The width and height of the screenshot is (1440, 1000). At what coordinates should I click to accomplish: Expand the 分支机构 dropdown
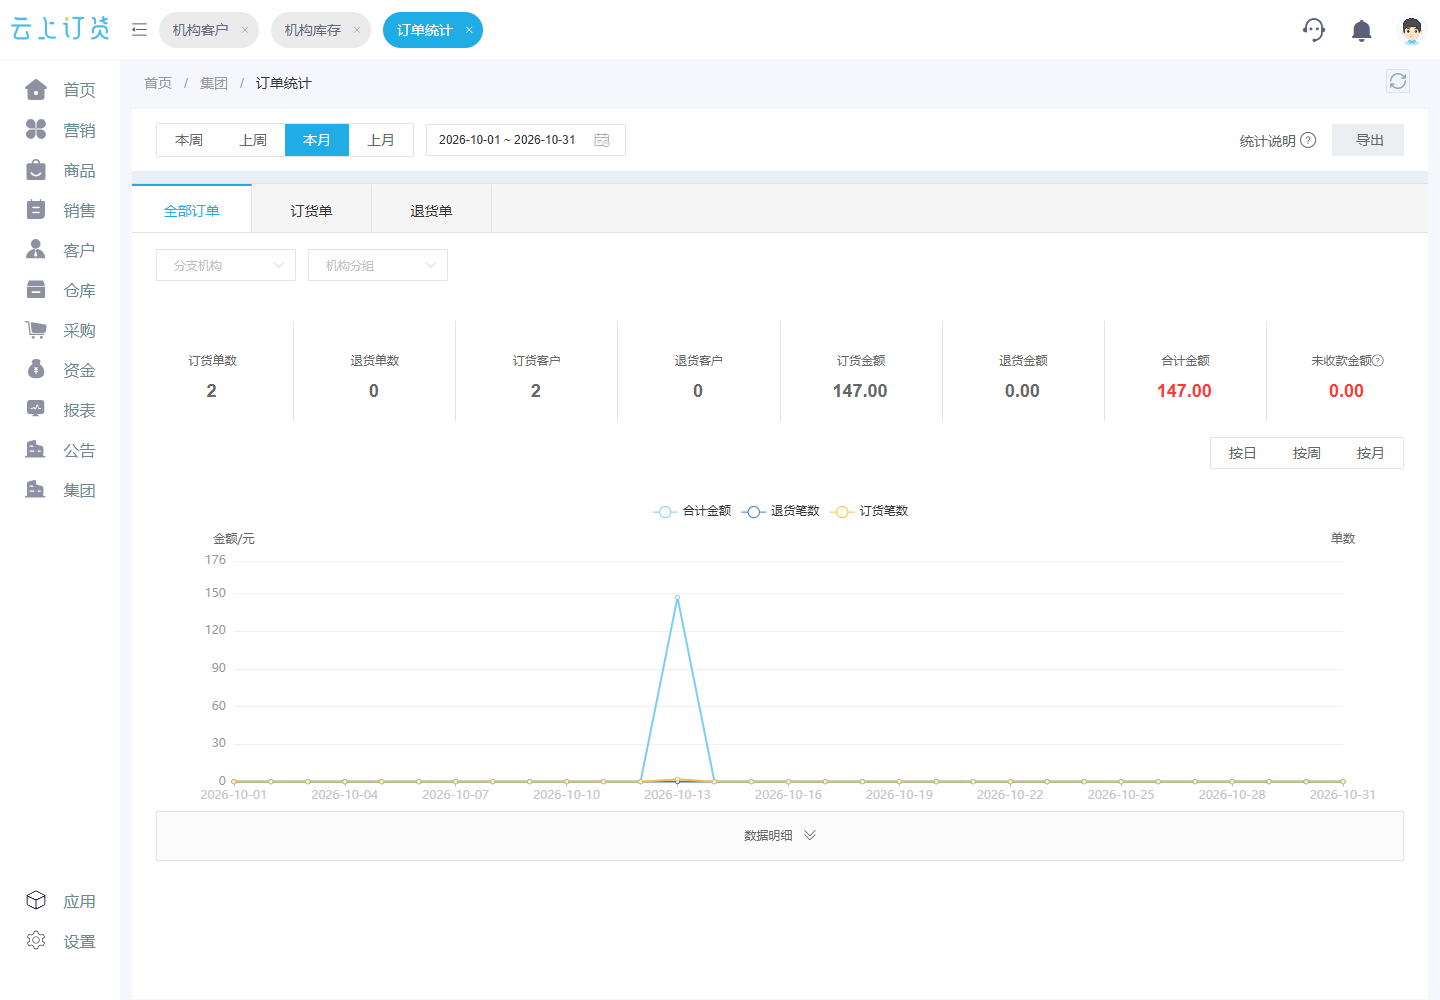pyautogui.click(x=226, y=265)
